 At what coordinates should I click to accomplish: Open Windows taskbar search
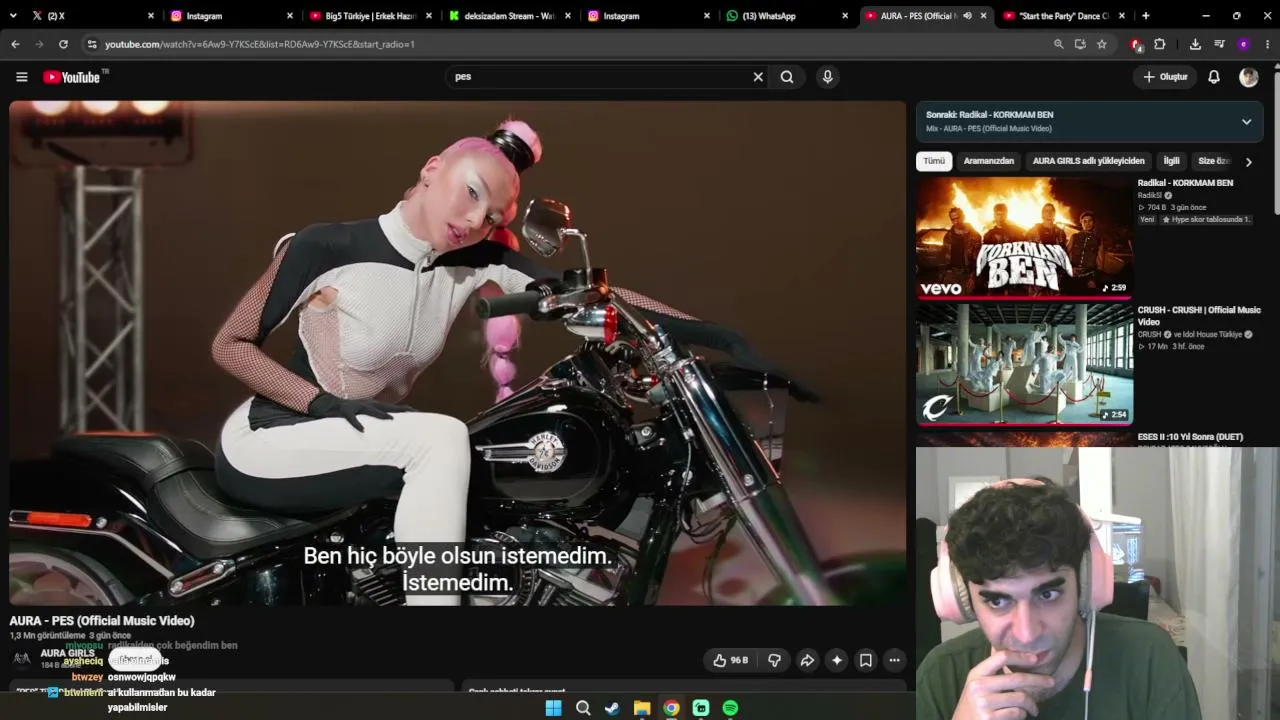(x=583, y=708)
